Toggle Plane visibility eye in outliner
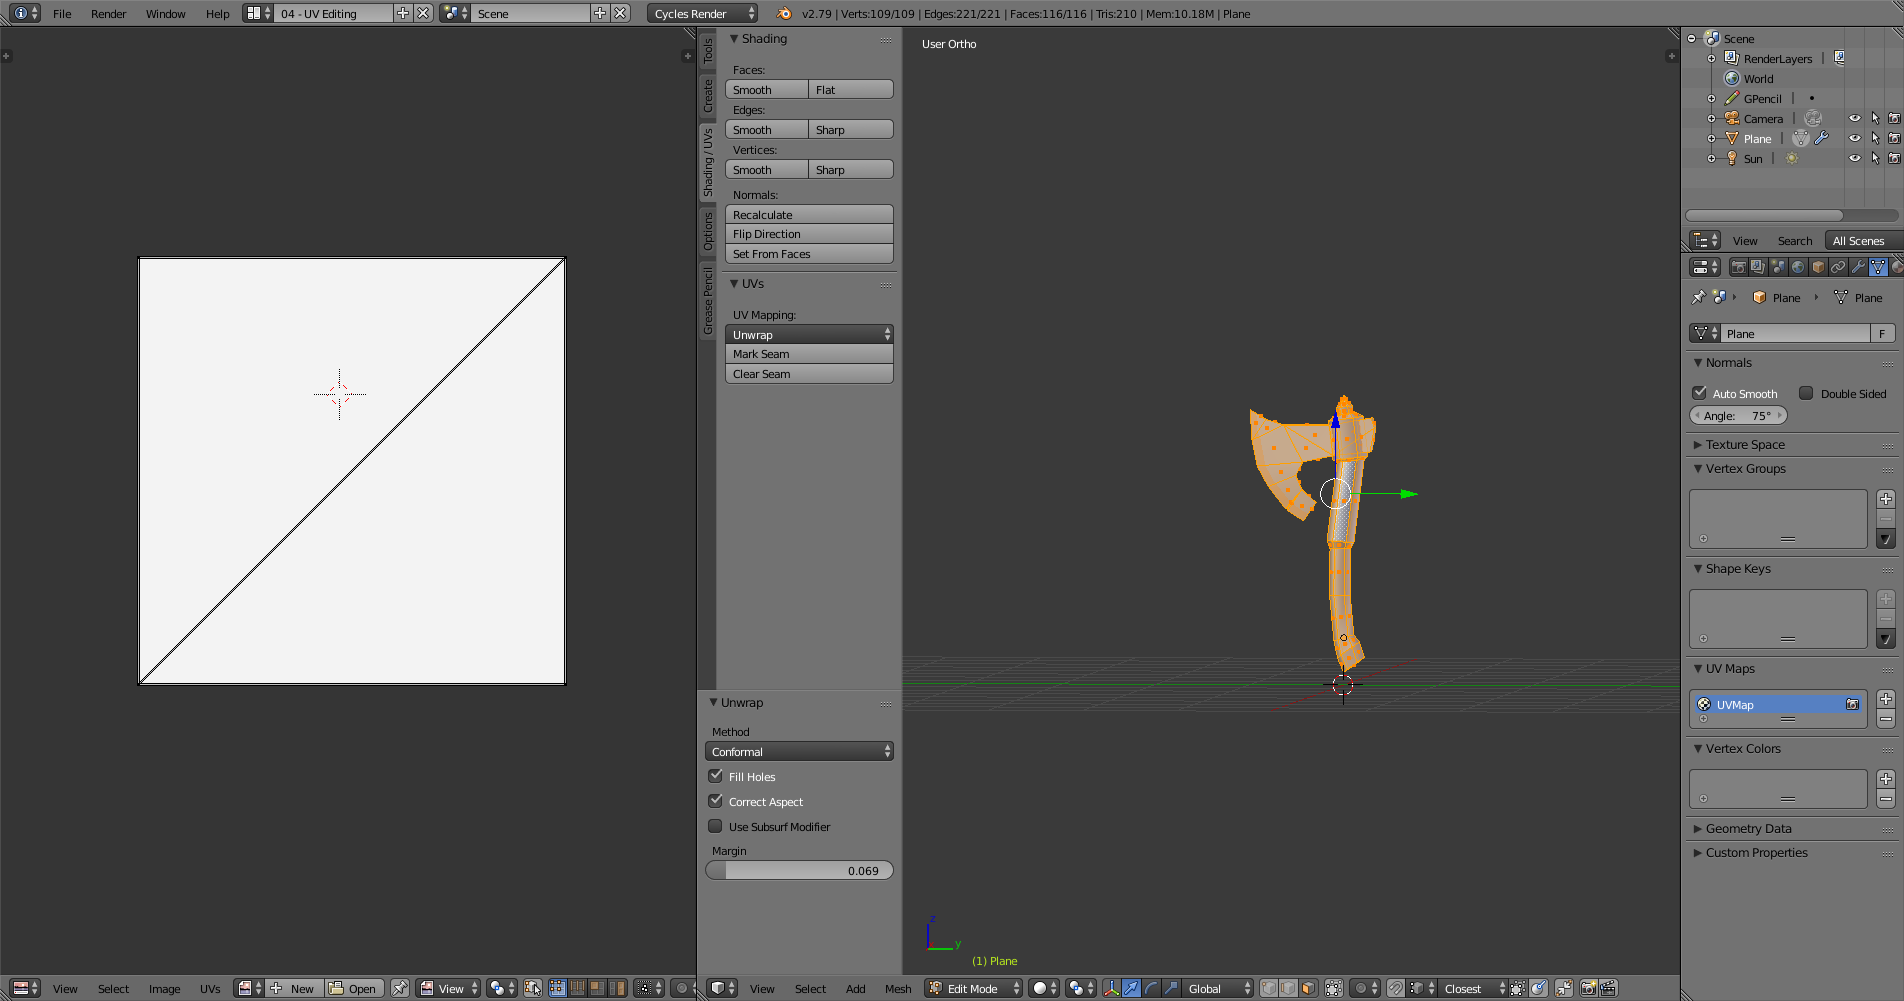Viewport: 1904px width, 1001px height. click(1855, 138)
